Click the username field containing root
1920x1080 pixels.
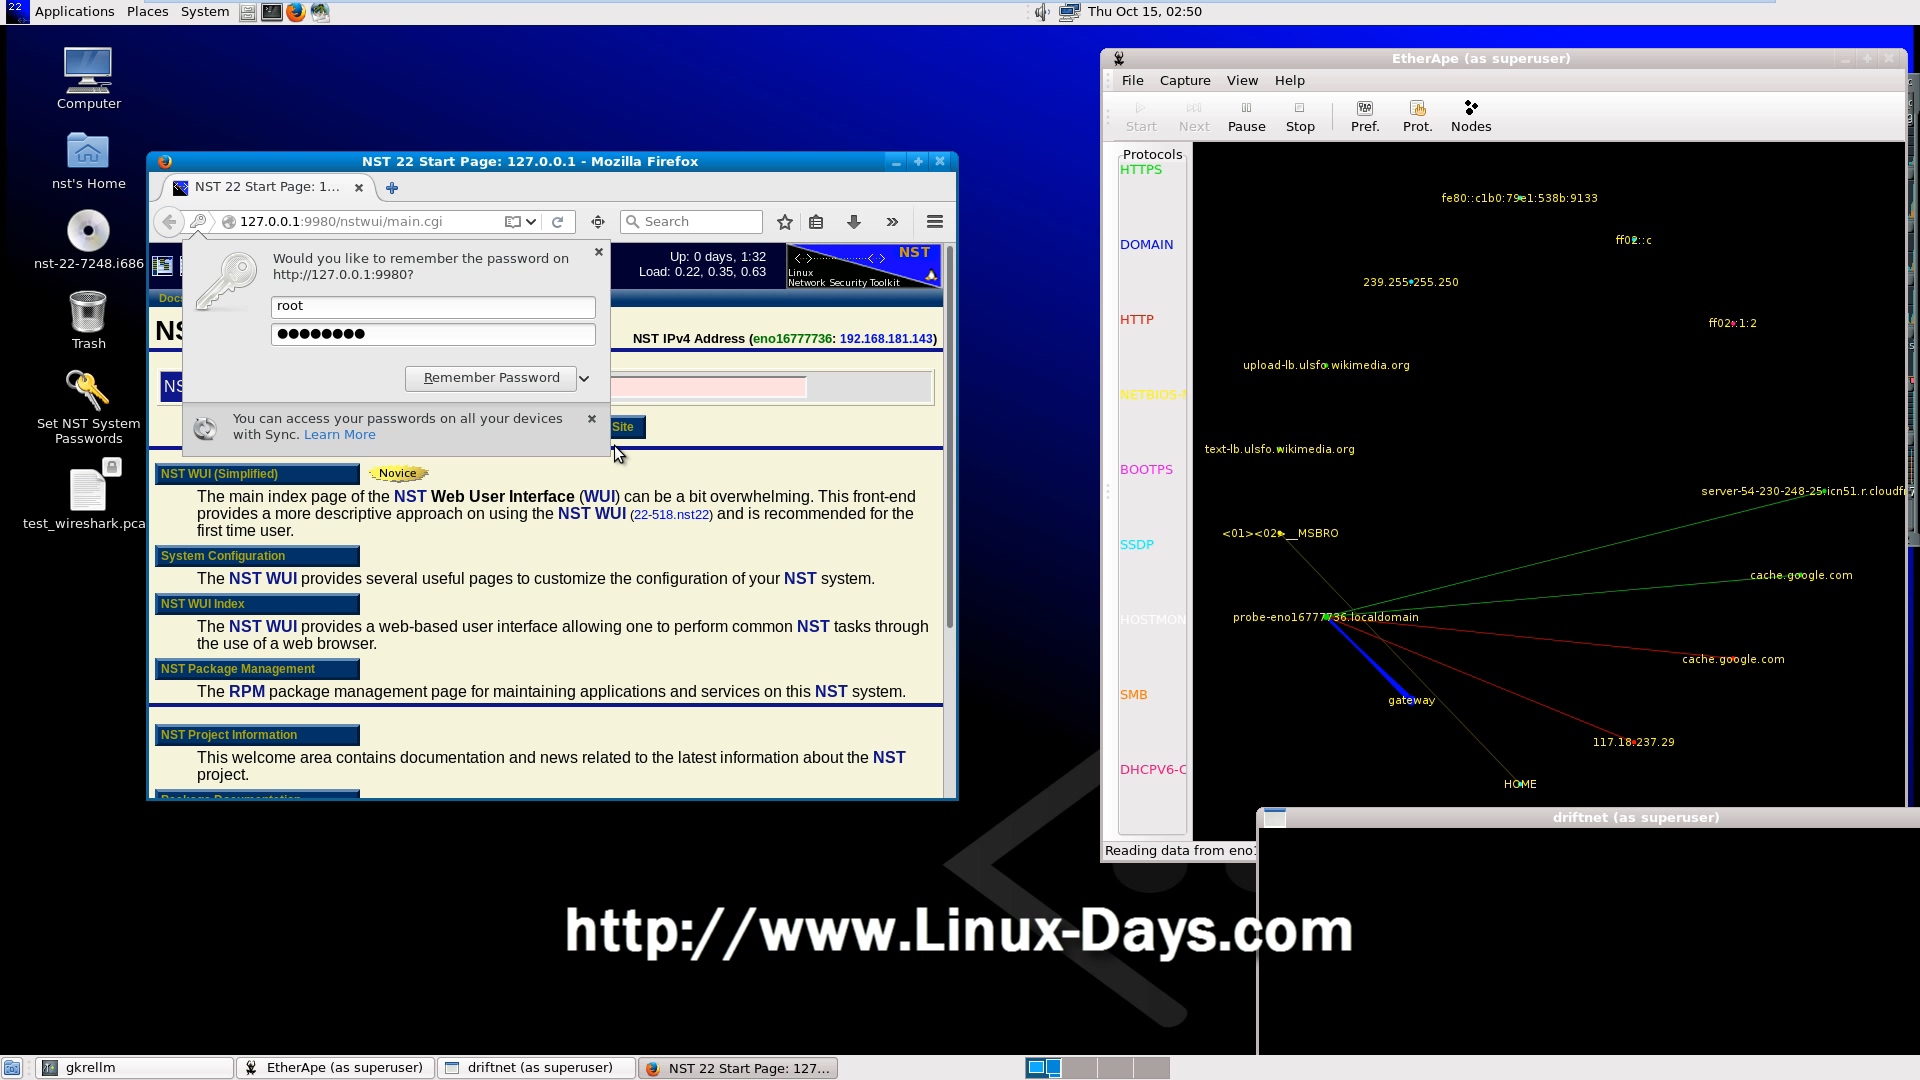click(x=433, y=307)
